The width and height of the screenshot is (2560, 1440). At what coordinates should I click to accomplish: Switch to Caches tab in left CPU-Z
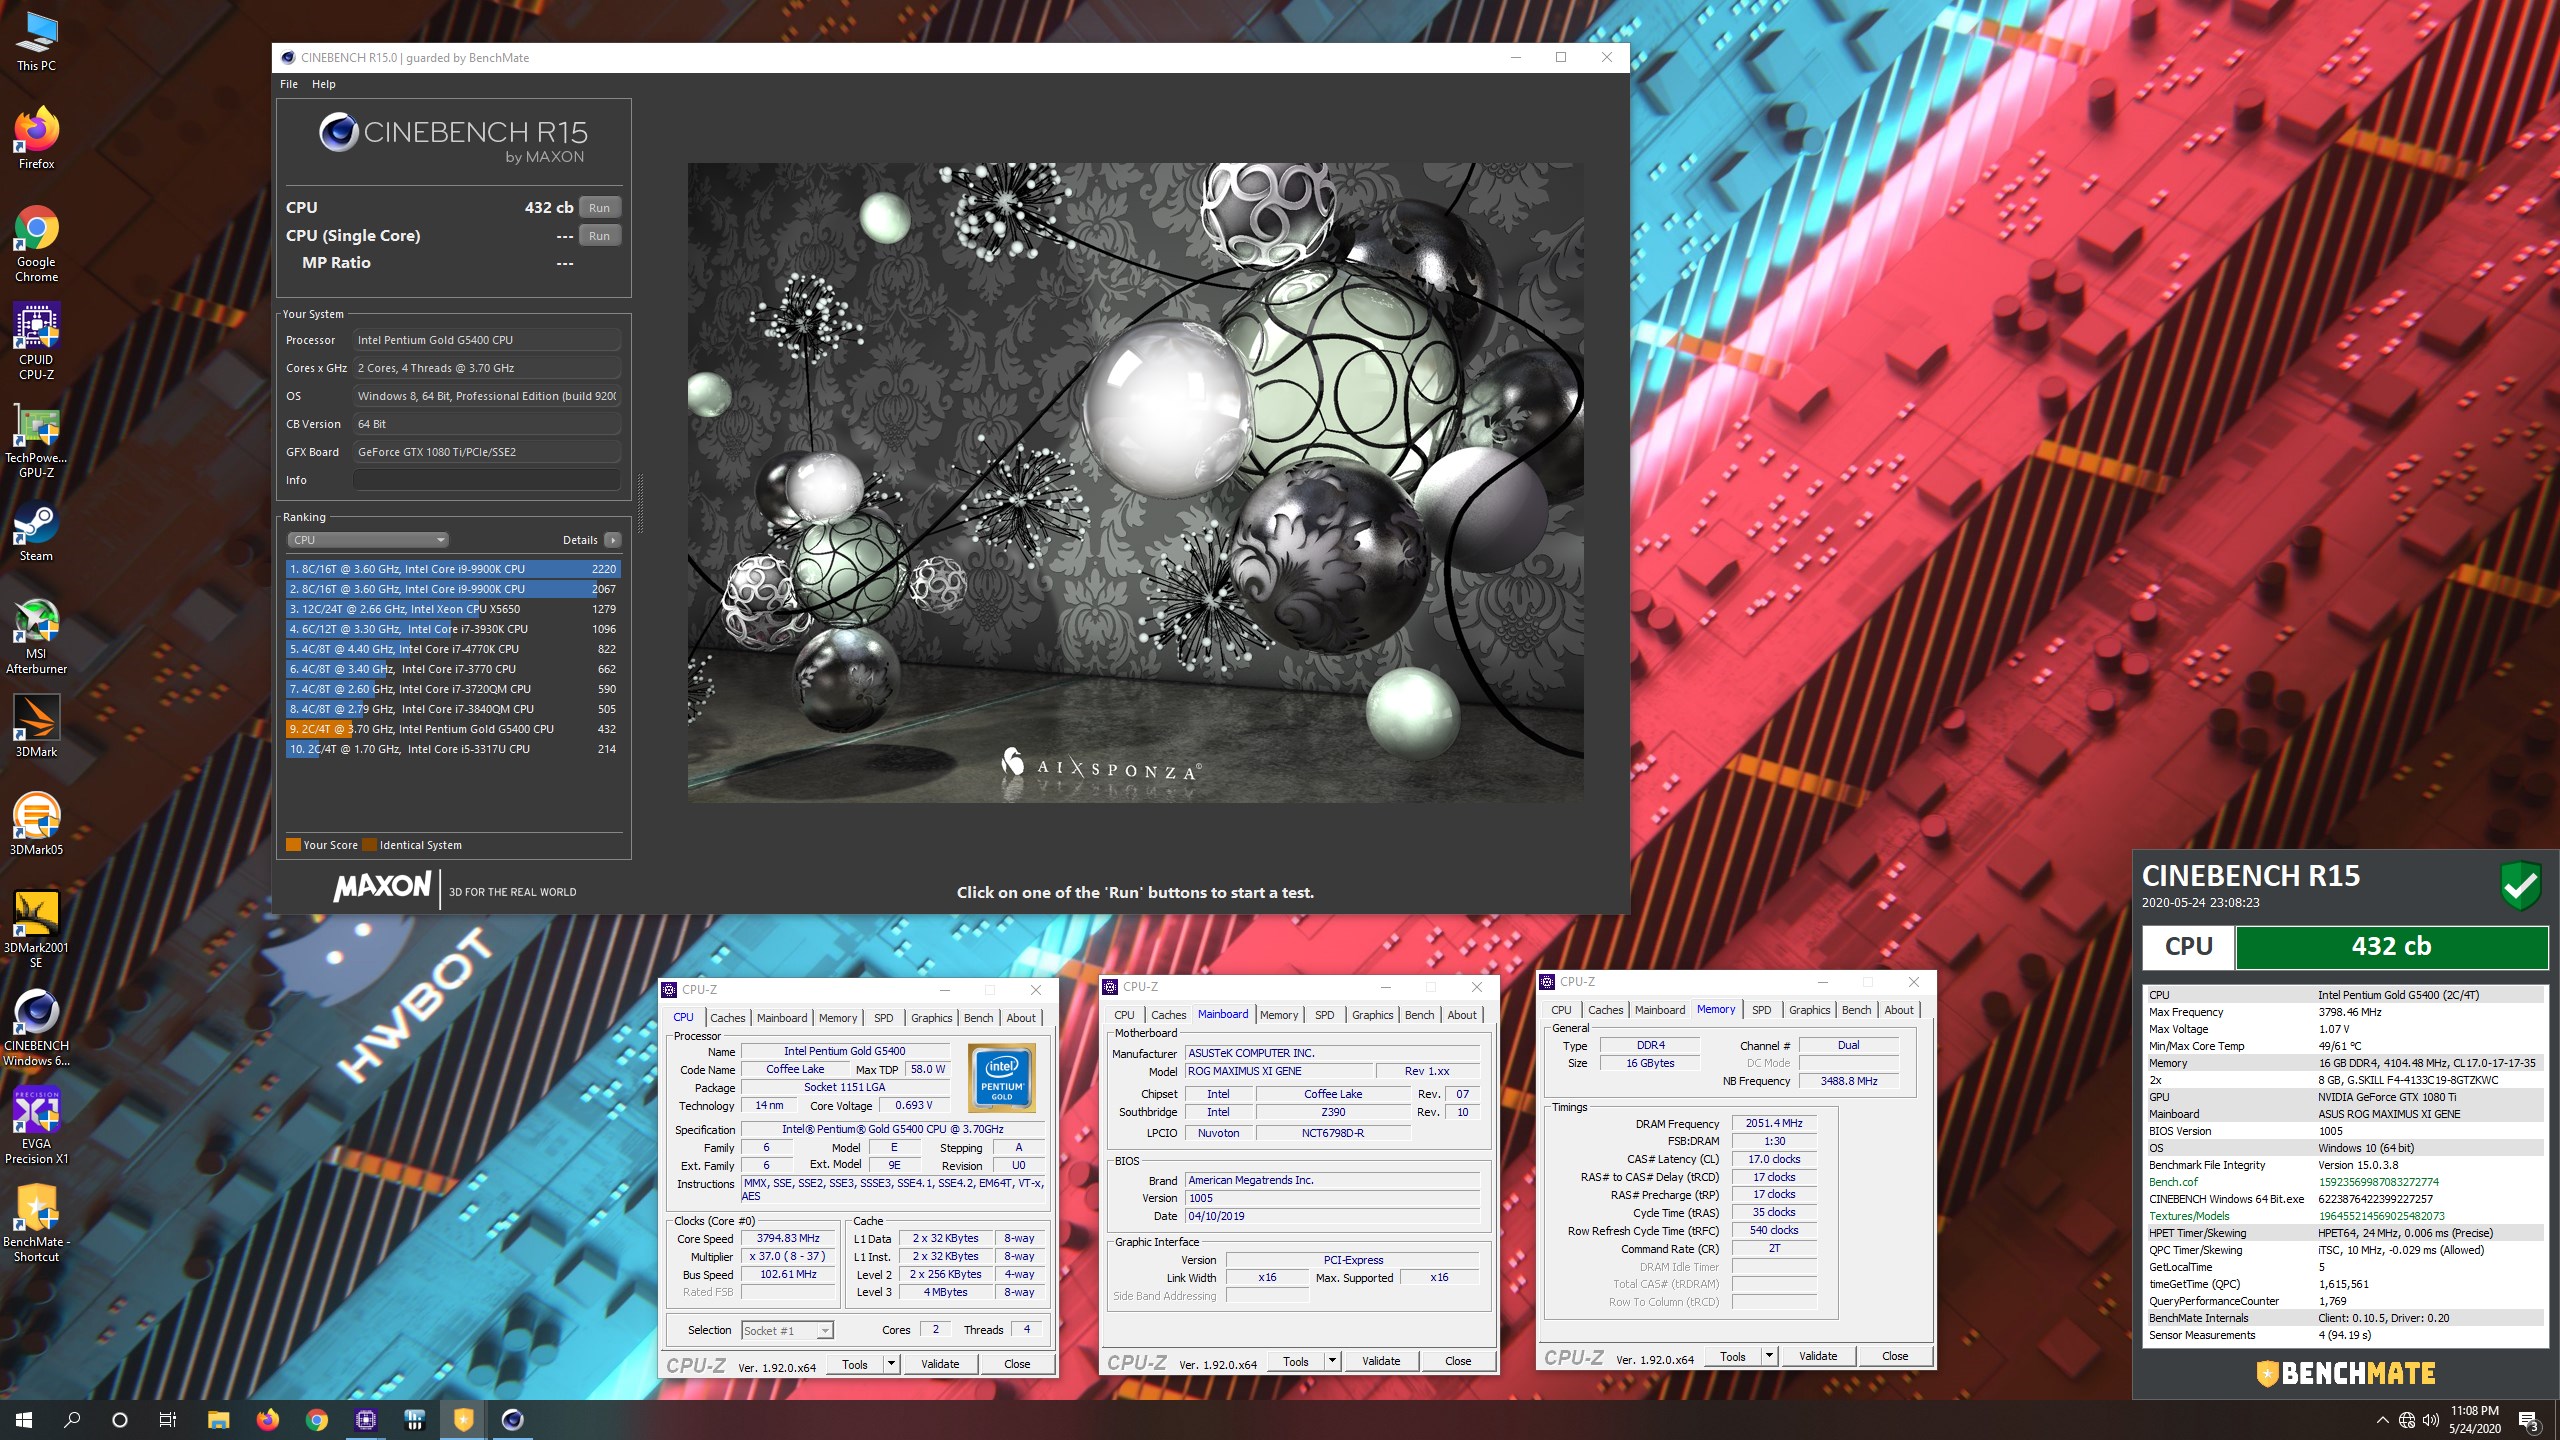coord(727,1018)
